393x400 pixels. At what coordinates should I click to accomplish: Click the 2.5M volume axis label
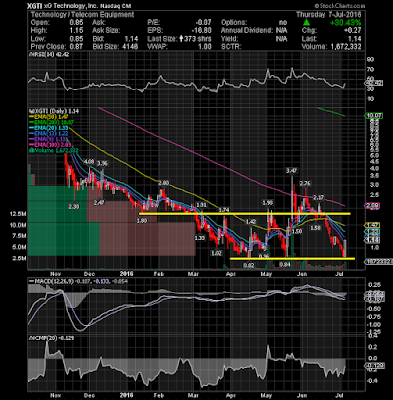click(20, 258)
